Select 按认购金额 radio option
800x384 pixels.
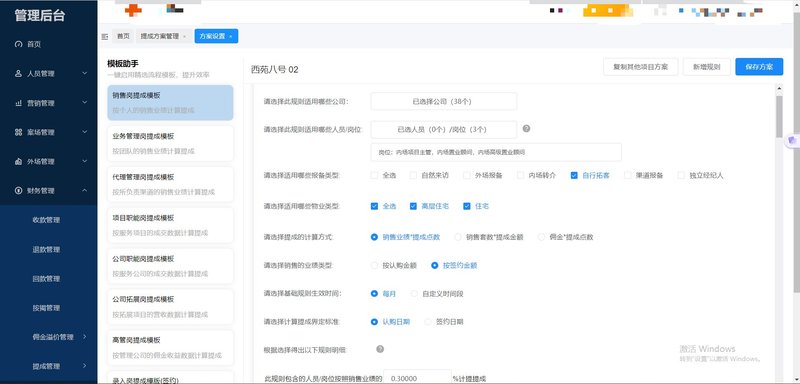374,265
